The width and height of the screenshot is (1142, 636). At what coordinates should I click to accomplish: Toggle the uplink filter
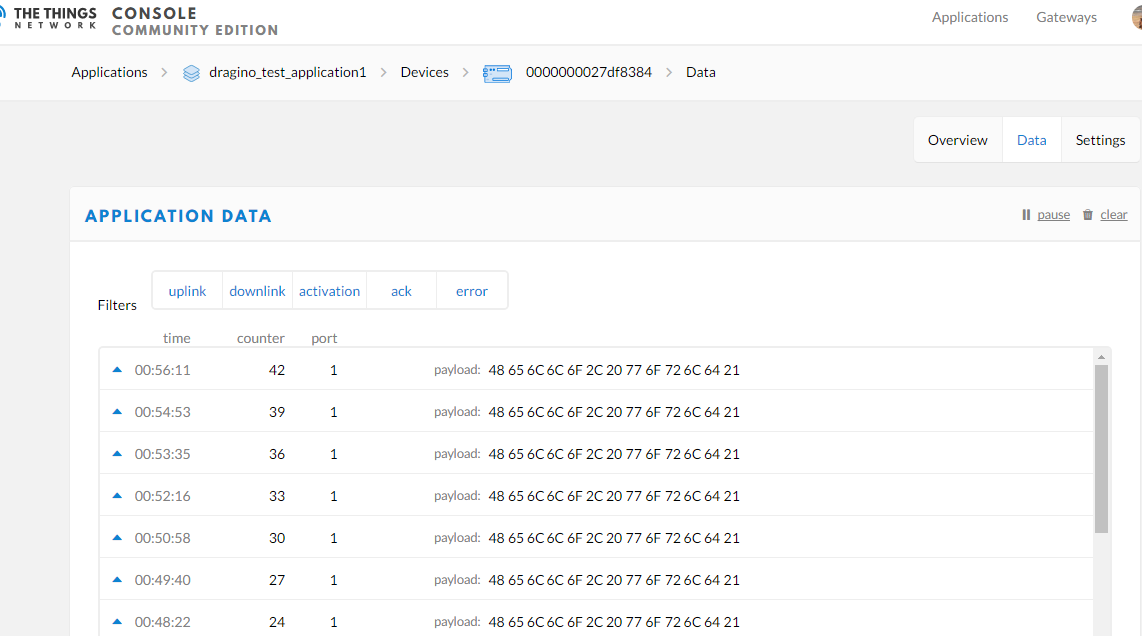coord(187,291)
